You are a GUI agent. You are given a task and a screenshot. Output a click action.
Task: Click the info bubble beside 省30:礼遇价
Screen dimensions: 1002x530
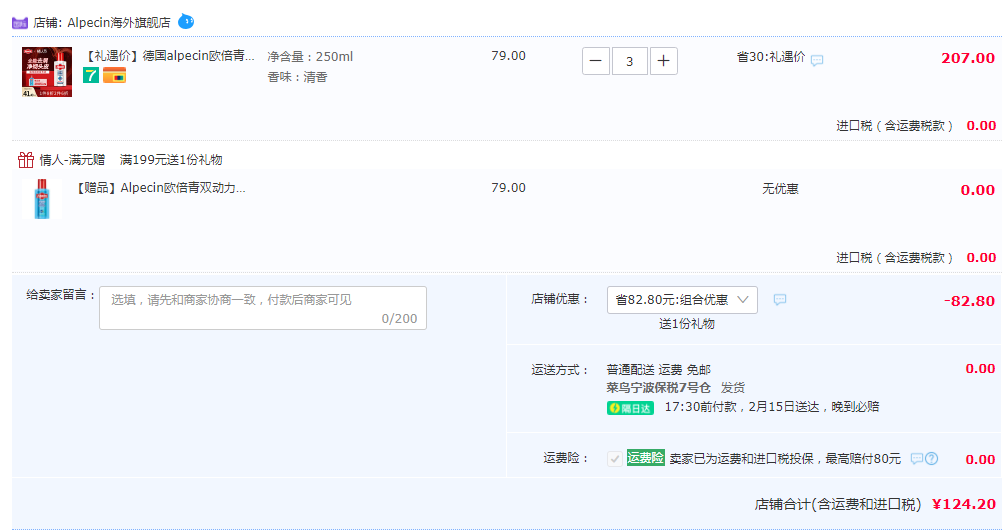(817, 61)
